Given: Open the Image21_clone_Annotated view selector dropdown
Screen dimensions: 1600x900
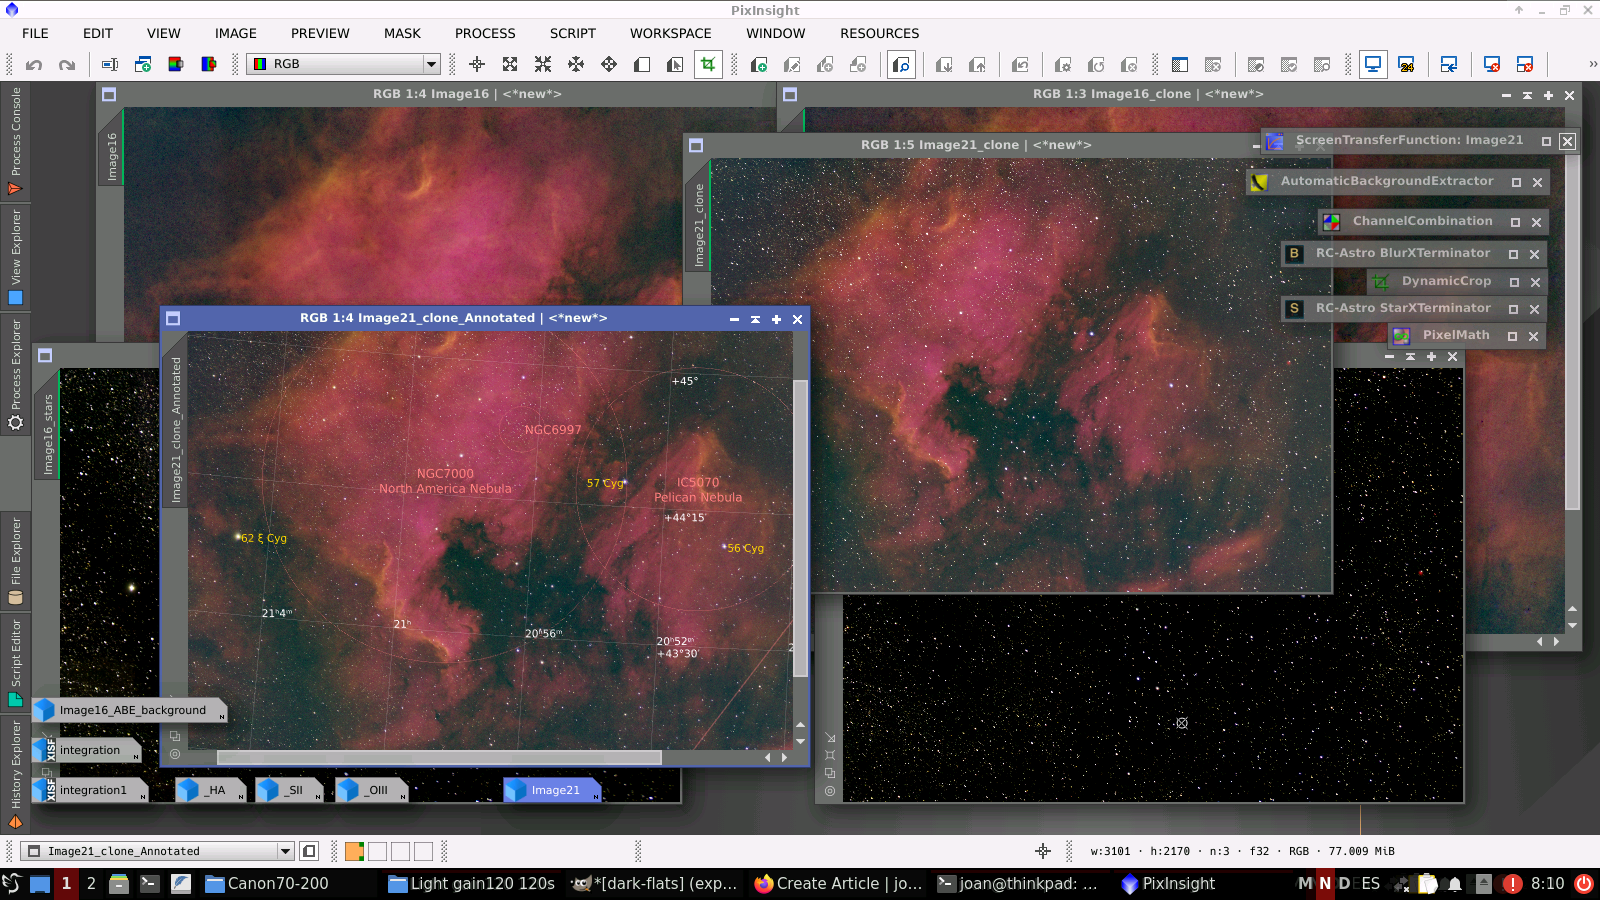Looking at the screenshot, I should point(285,851).
